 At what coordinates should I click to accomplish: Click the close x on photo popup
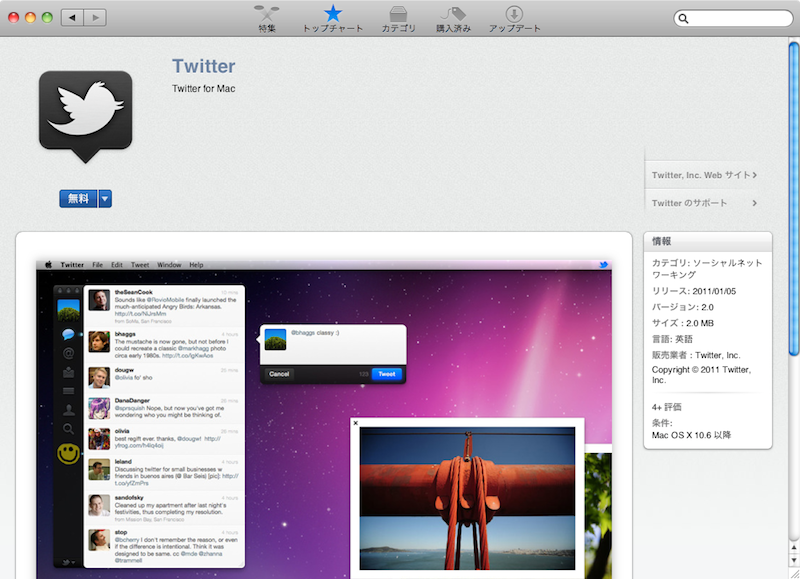pos(356,423)
